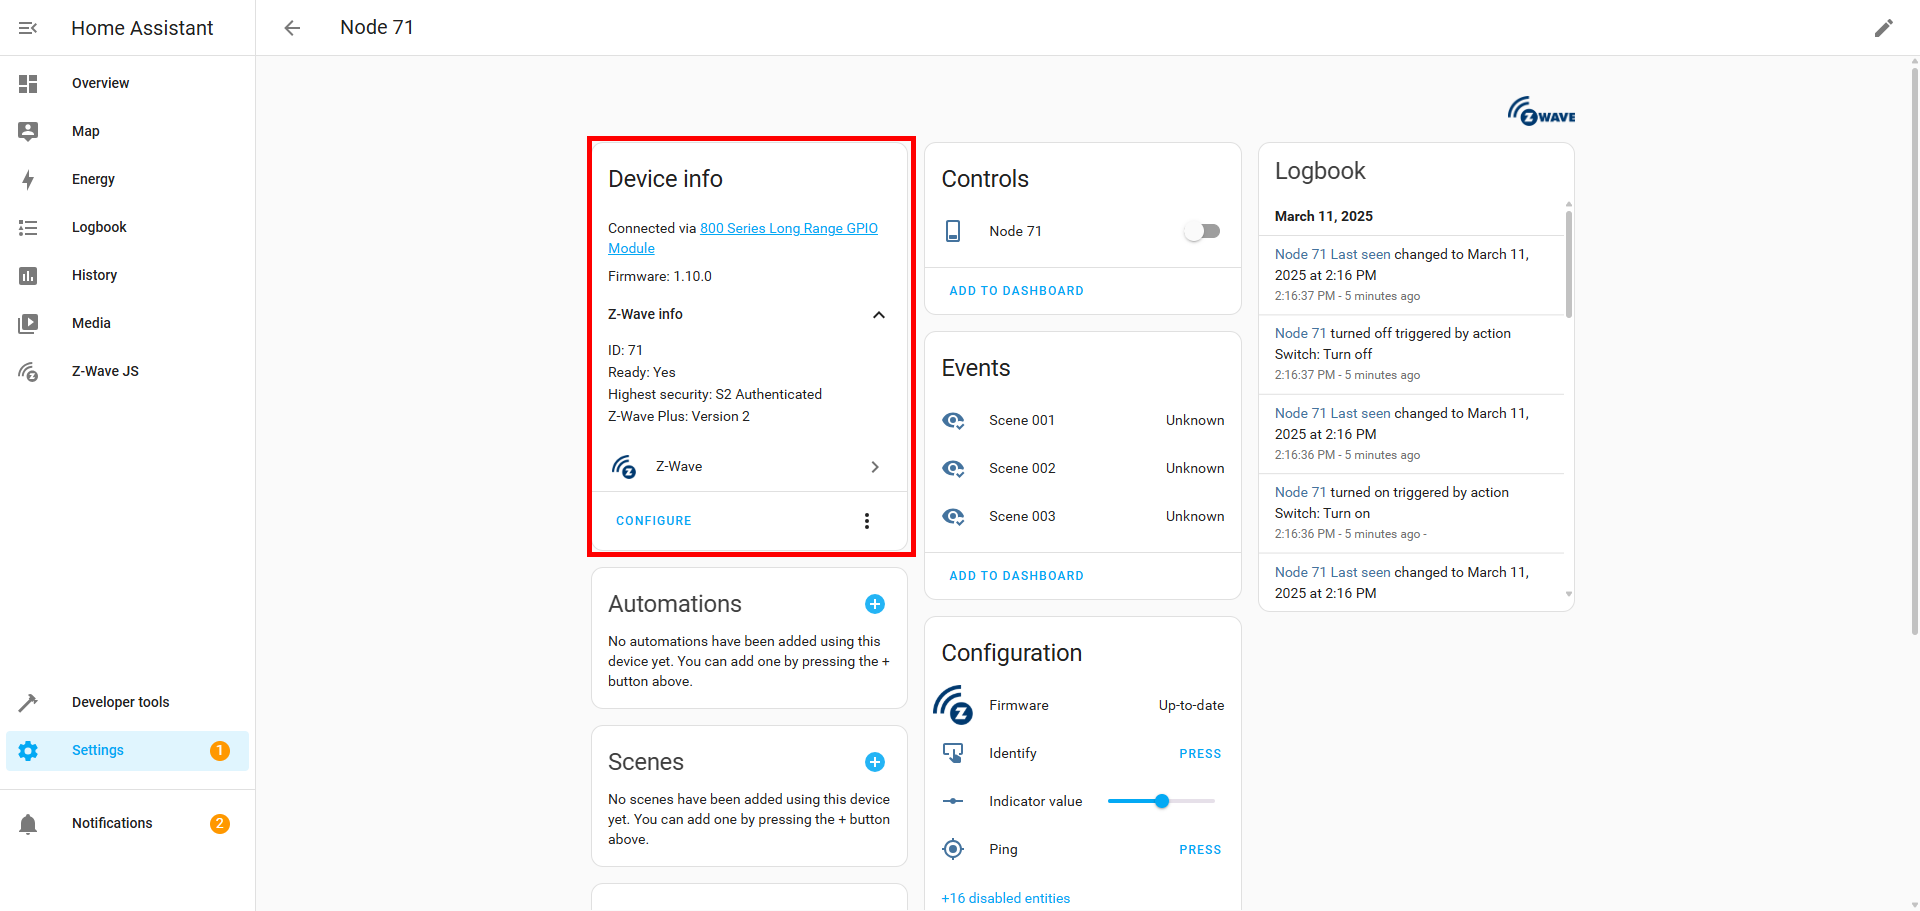Adjust the Indicator value slider

(x=1161, y=801)
